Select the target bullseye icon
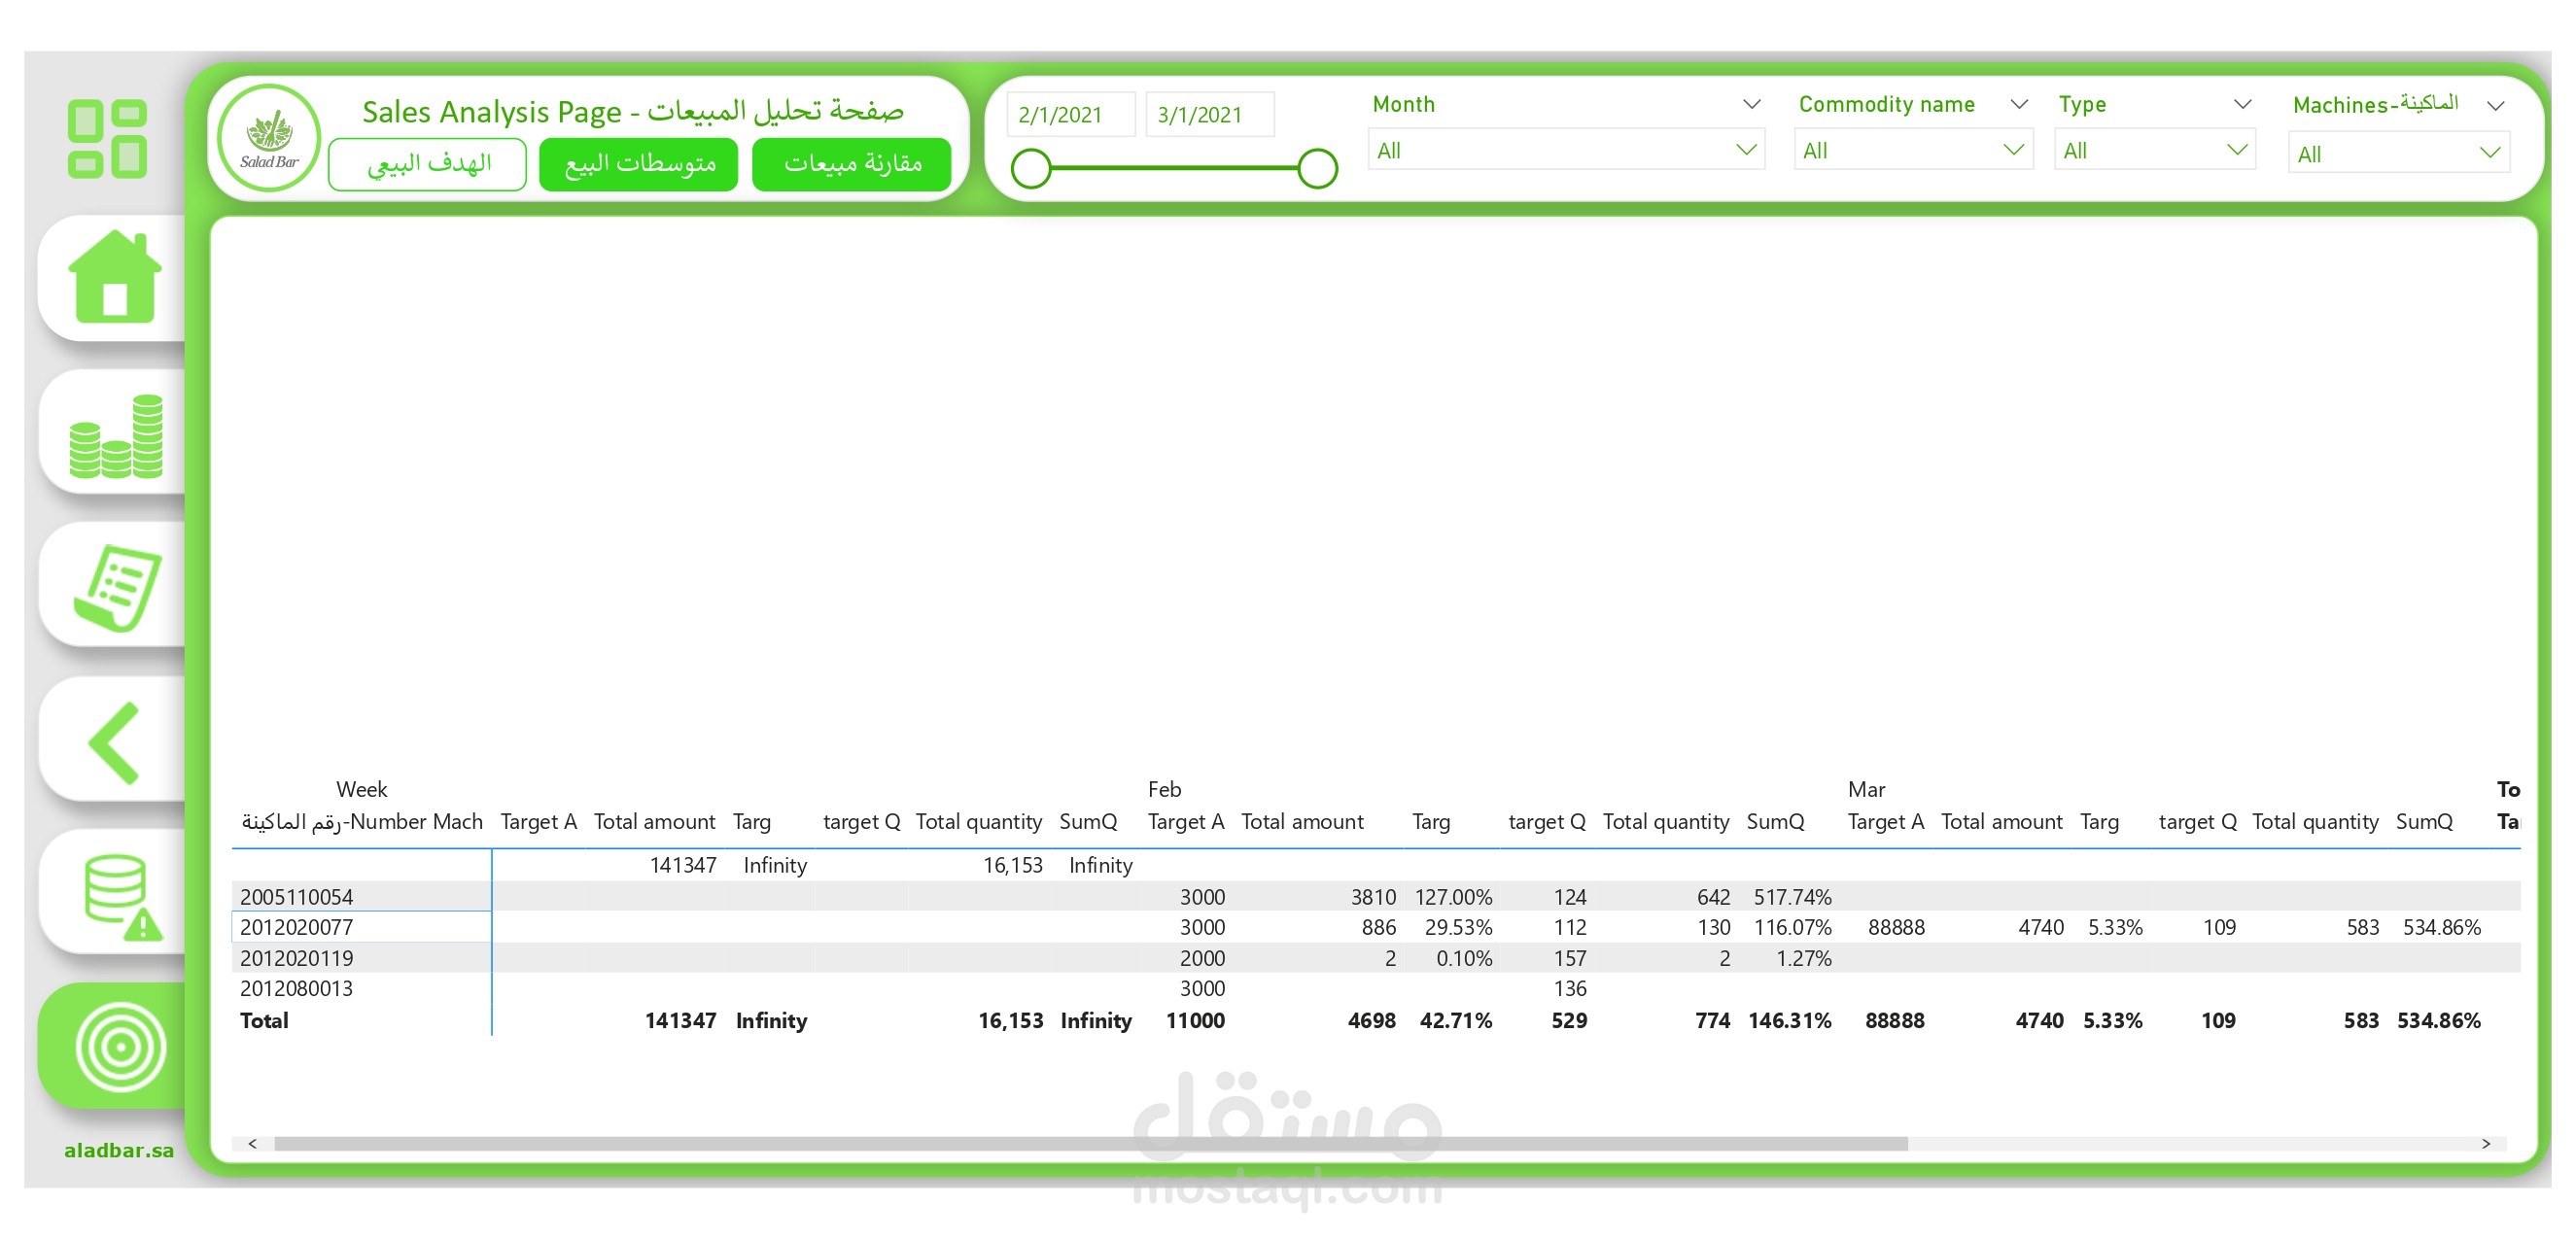 tap(119, 1046)
